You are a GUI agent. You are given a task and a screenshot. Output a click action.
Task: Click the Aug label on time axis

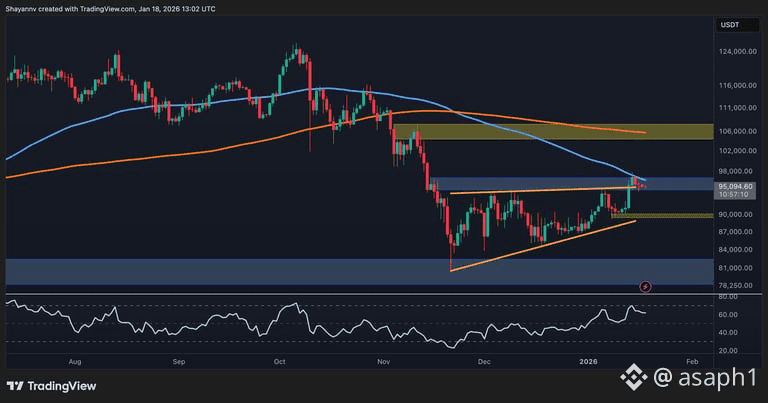click(x=75, y=362)
